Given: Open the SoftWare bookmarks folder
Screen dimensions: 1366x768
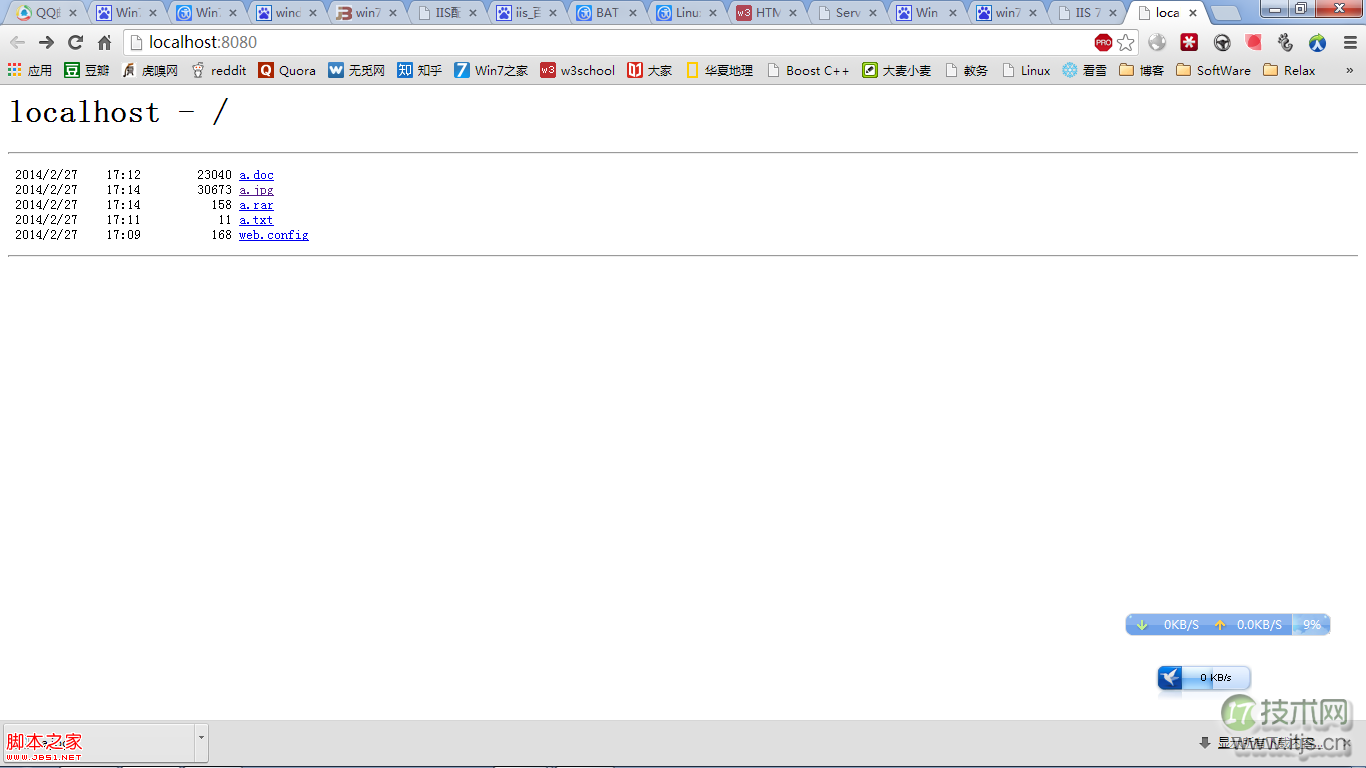Looking at the screenshot, I should tap(1213, 70).
